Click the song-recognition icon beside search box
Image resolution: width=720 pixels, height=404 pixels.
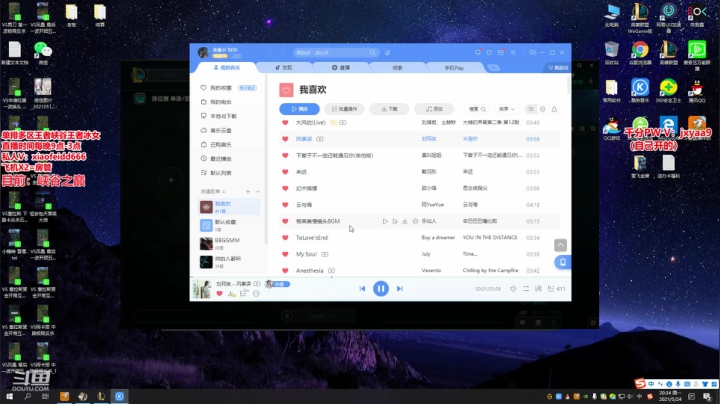pos(388,53)
